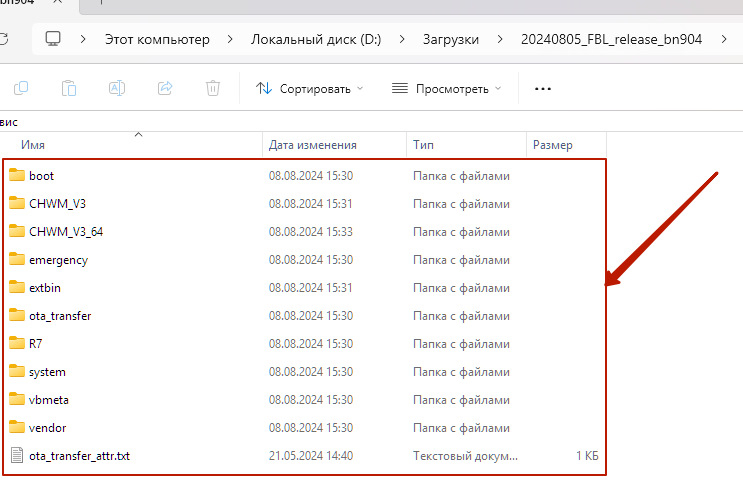
Task: Select the emergency folder name
Action: 58,260
